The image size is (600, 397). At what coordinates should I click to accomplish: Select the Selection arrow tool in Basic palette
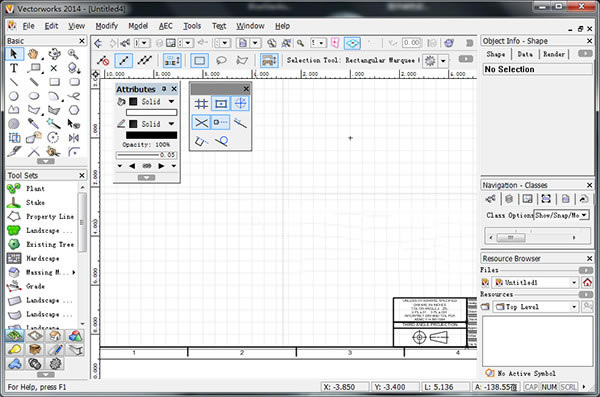[x=14, y=54]
